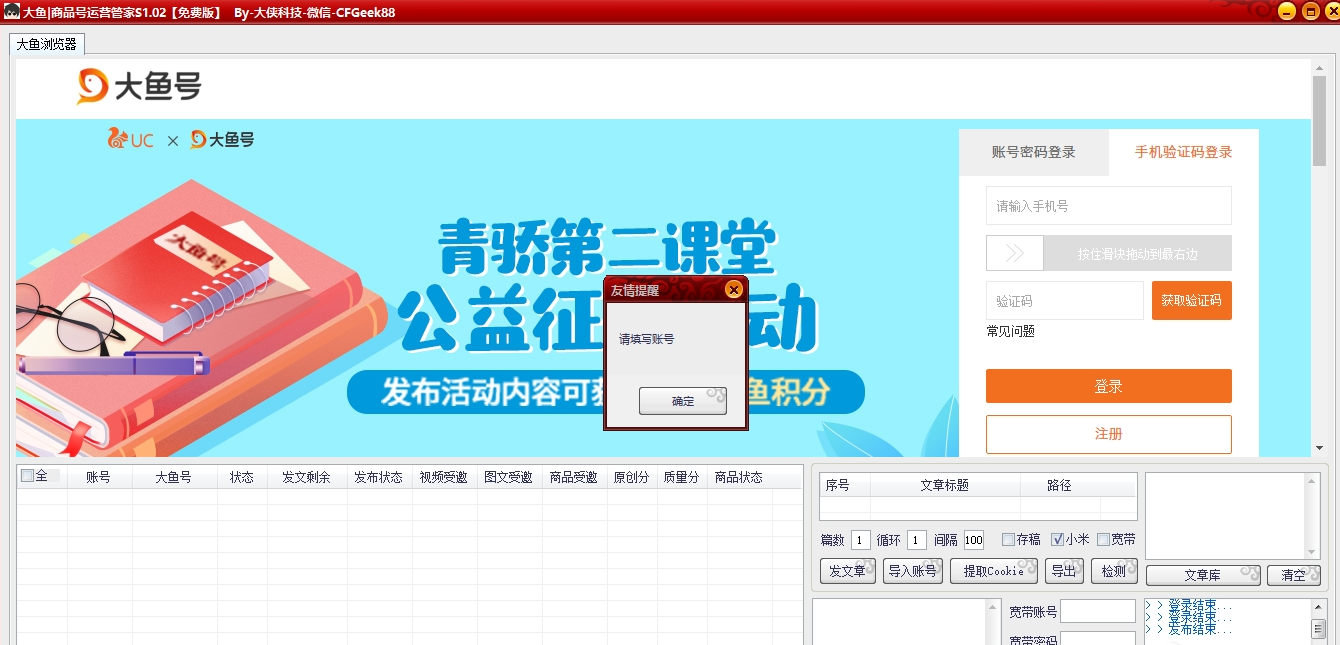The height and width of the screenshot is (645, 1340).
Task: Click the 发文剩余 column header
Action: [307, 478]
